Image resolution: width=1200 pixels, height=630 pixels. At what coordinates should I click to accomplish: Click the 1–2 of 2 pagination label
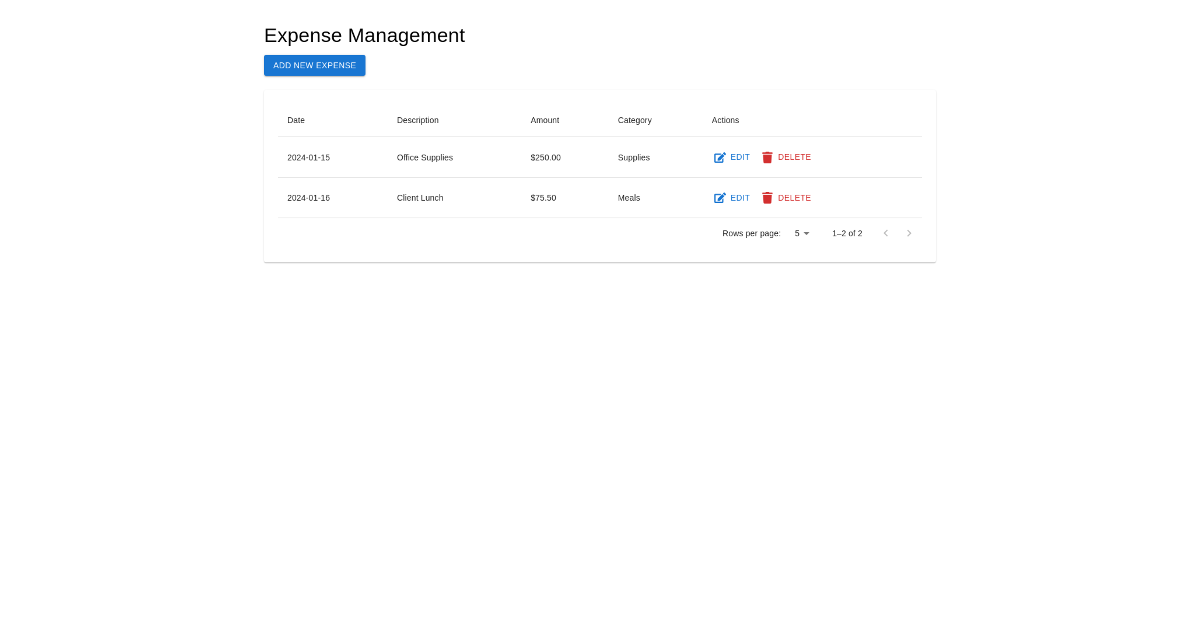pyautogui.click(x=847, y=233)
